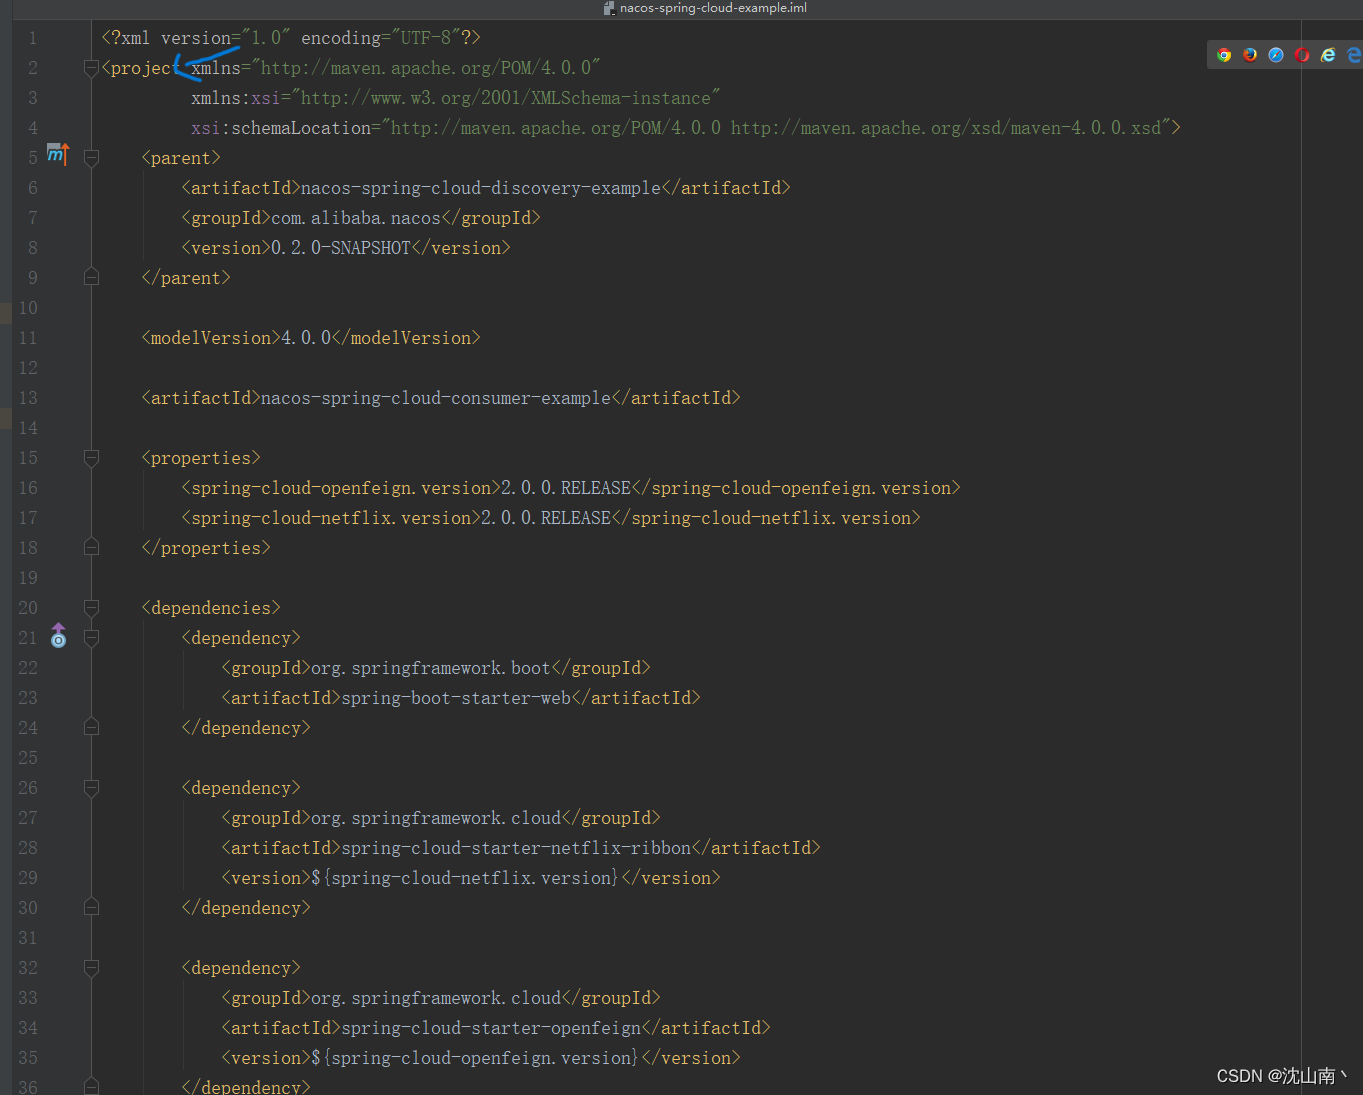Click the closing properties tag
The height and width of the screenshot is (1095, 1363).
(x=206, y=548)
